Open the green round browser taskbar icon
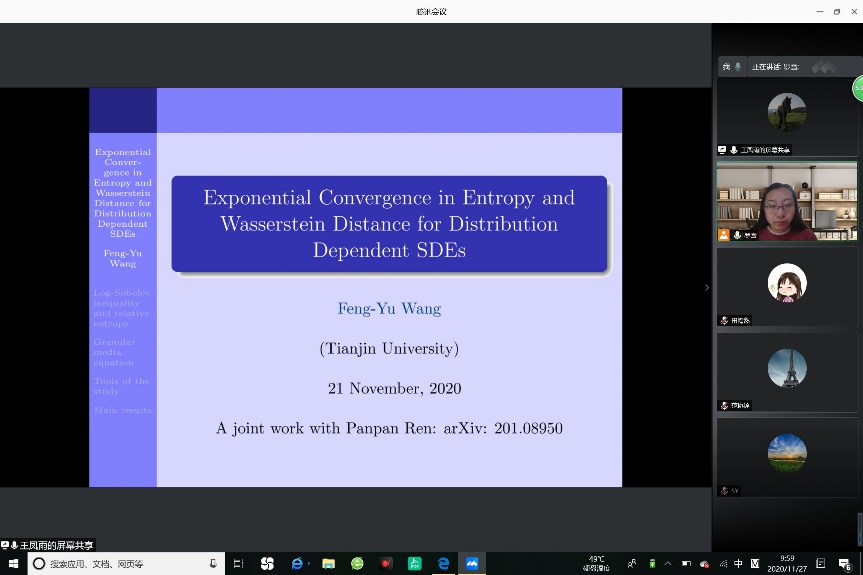This screenshot has height=575, width=863. coord(357,564)
